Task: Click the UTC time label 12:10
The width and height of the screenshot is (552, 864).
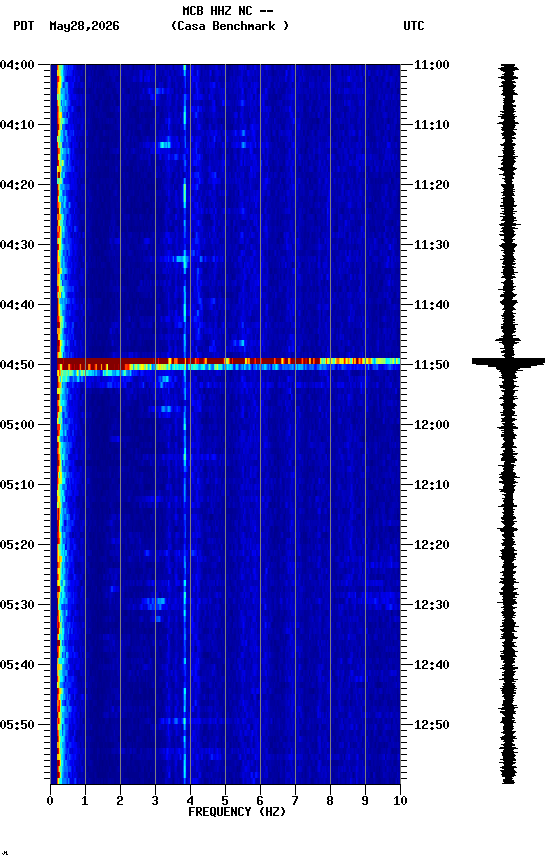Action: tap(432, 485)
